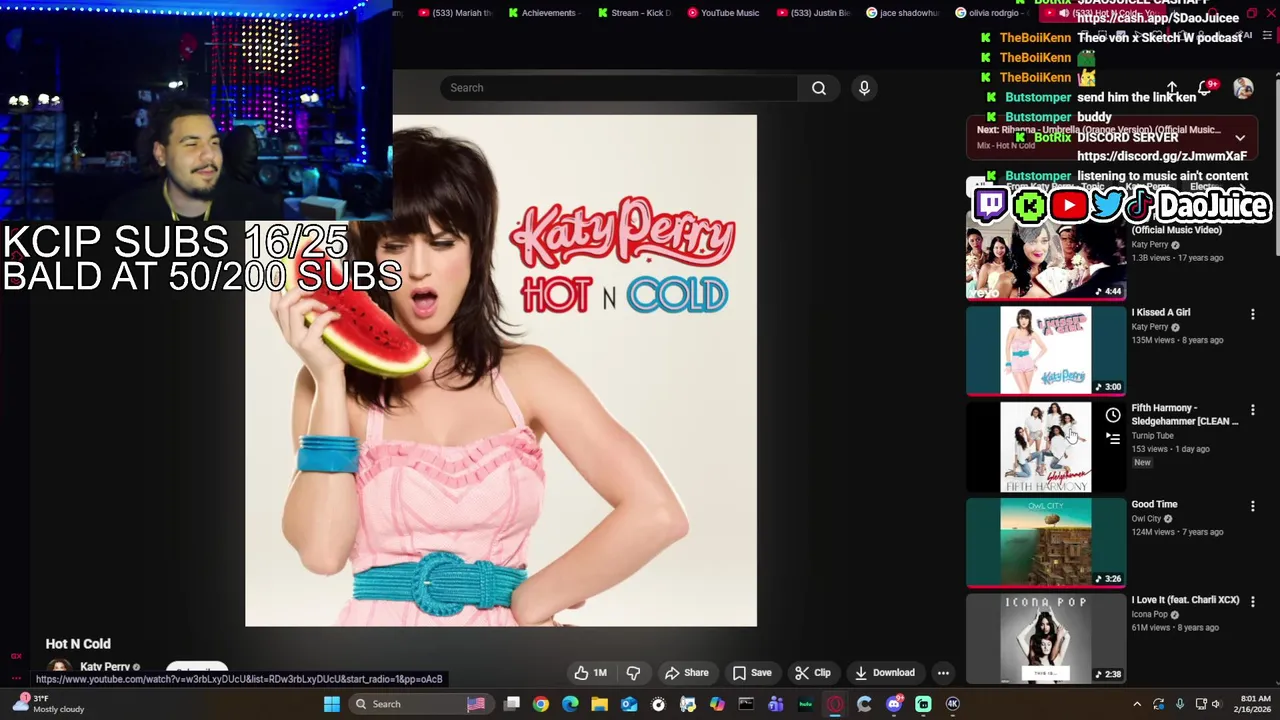Show hidden system tray icons chevron
Viewport: 1280px width, 720px height.
coord(1137,704)
